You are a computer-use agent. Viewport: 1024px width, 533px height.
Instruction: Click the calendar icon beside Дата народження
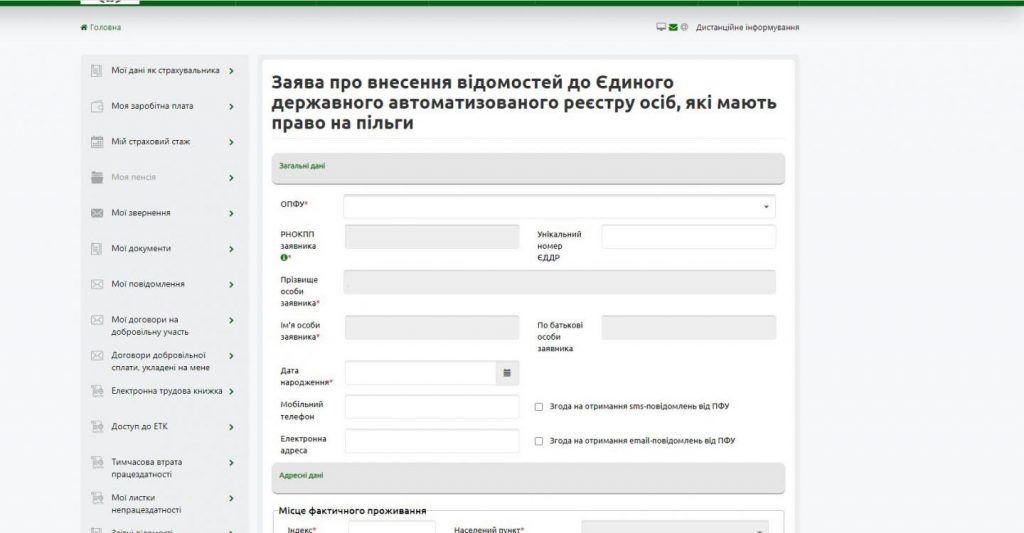pyautogui.click(x=507, y=373)
